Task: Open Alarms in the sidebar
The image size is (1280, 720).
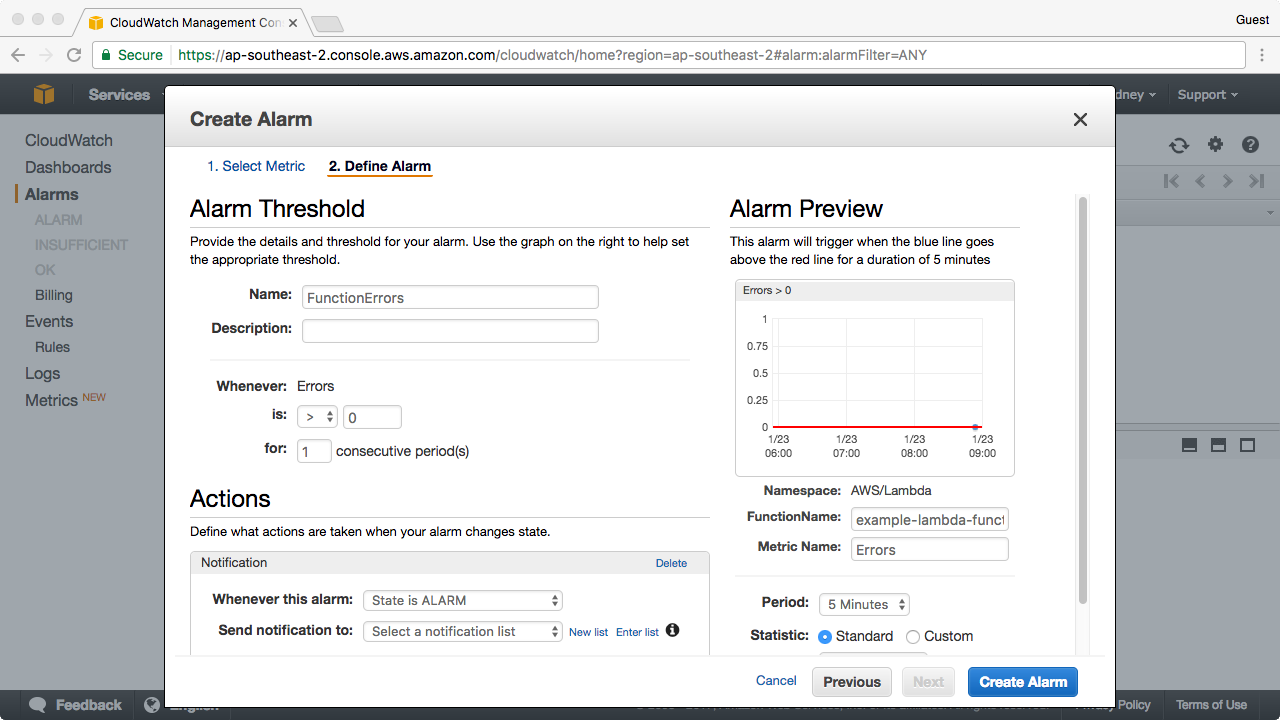Action: click(x=52, y=195)
